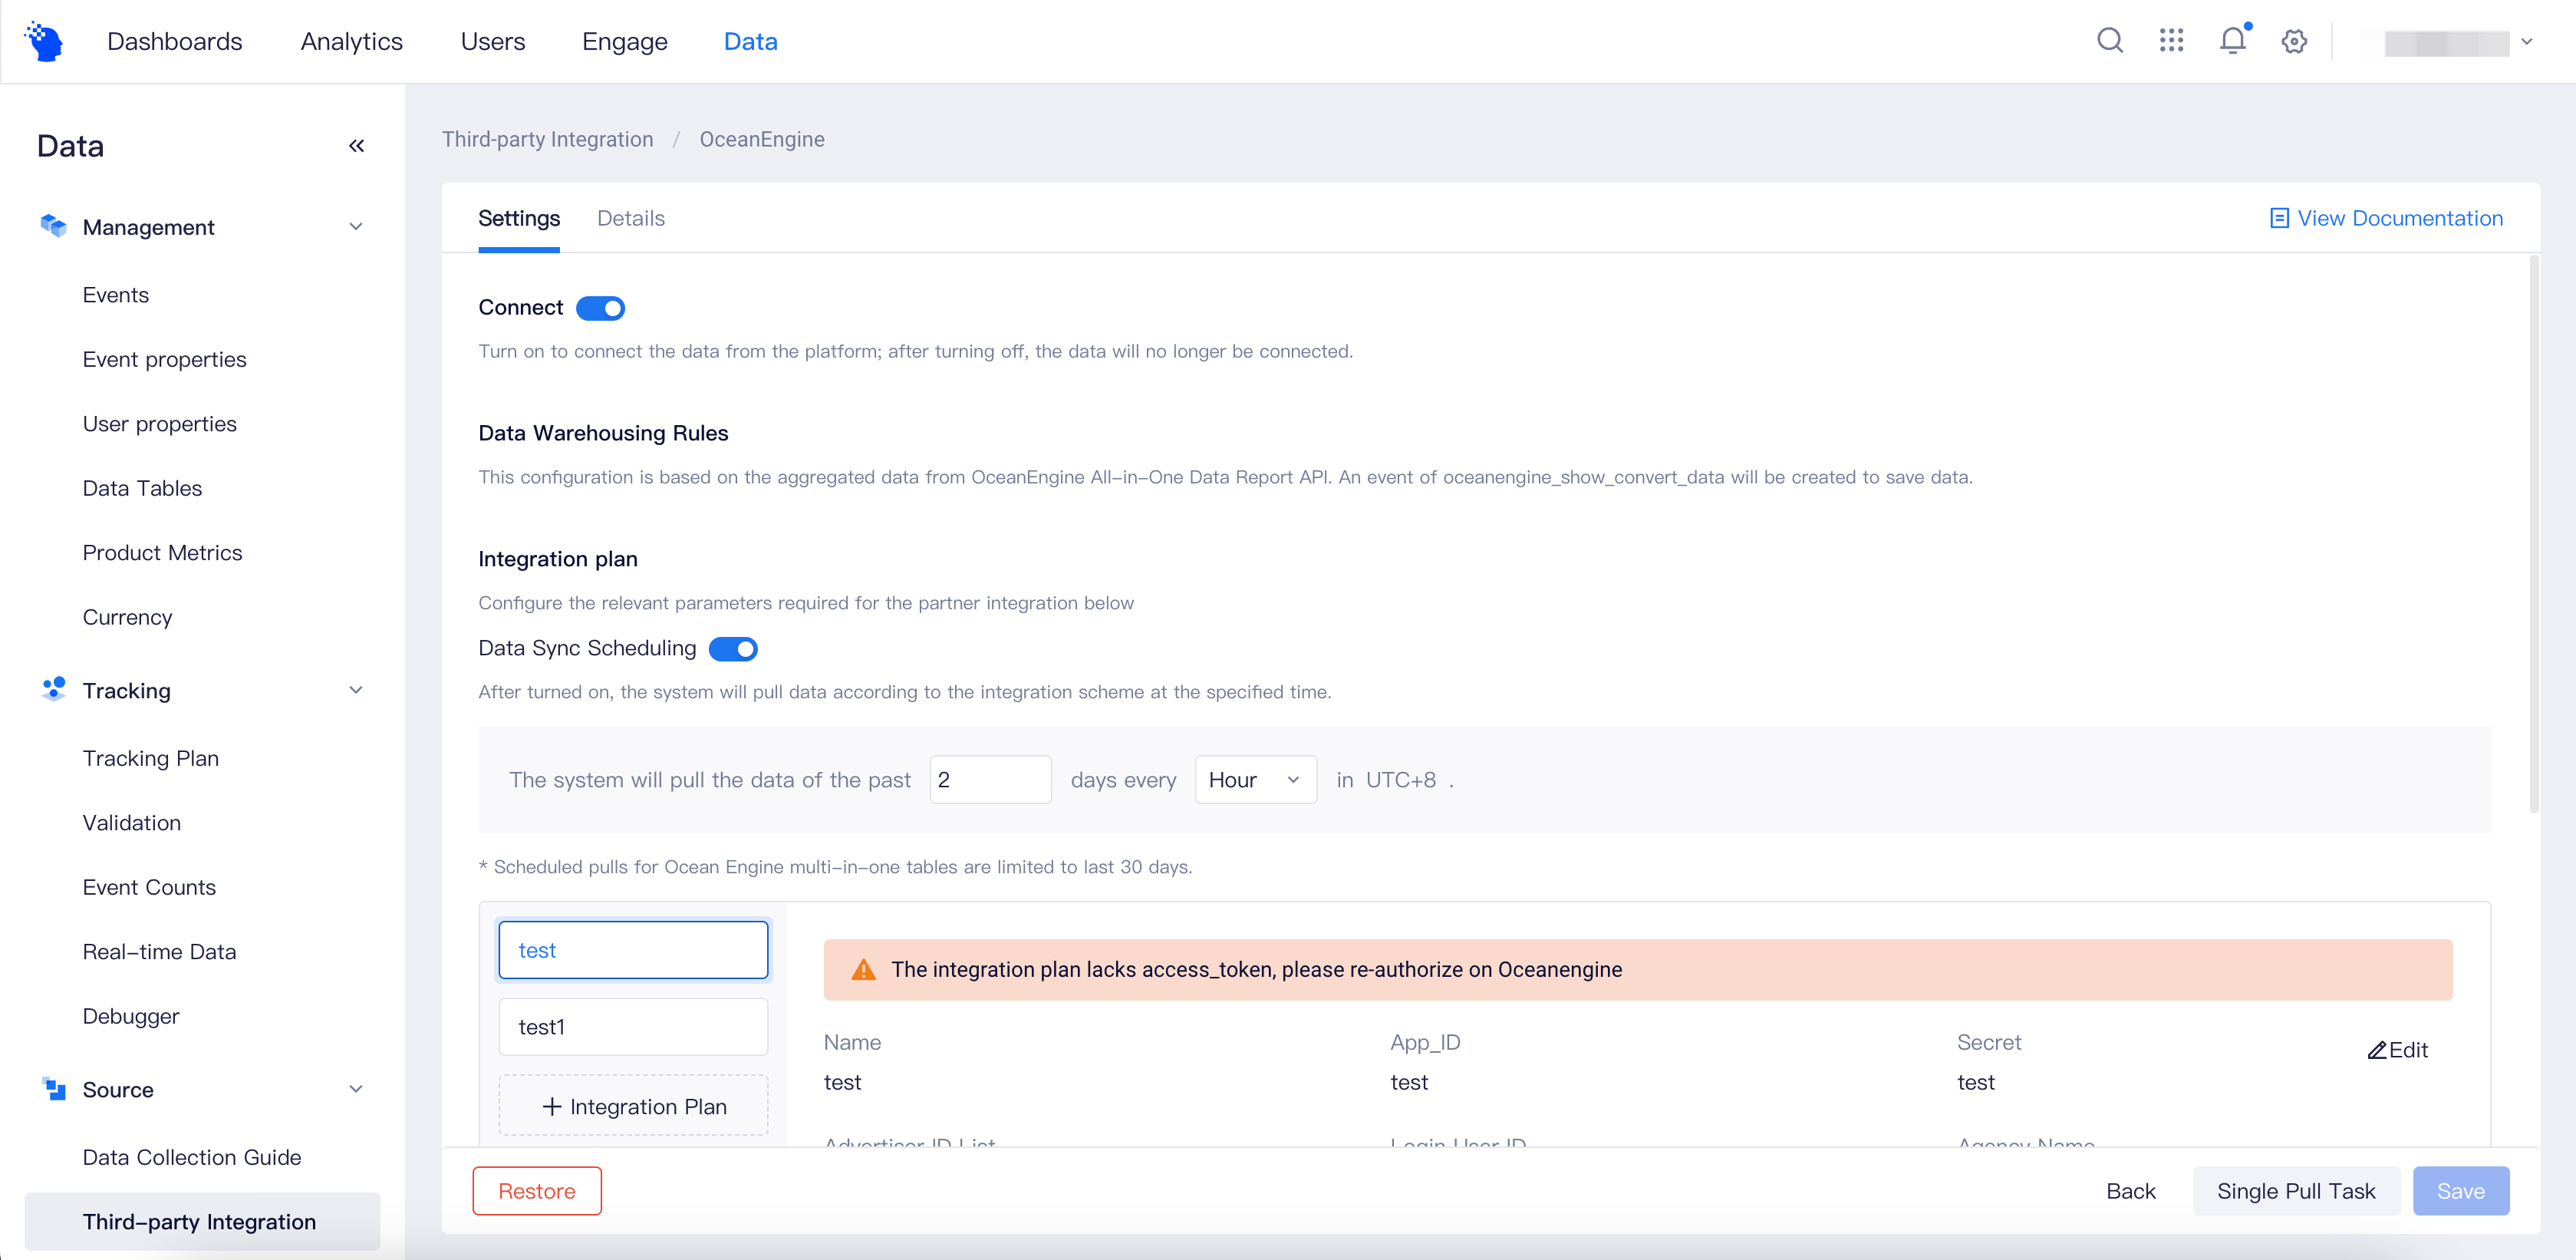Open the settings gear icon
The height and width of the screenshot is (1260, 2576).
click(x=2294, y=41)
